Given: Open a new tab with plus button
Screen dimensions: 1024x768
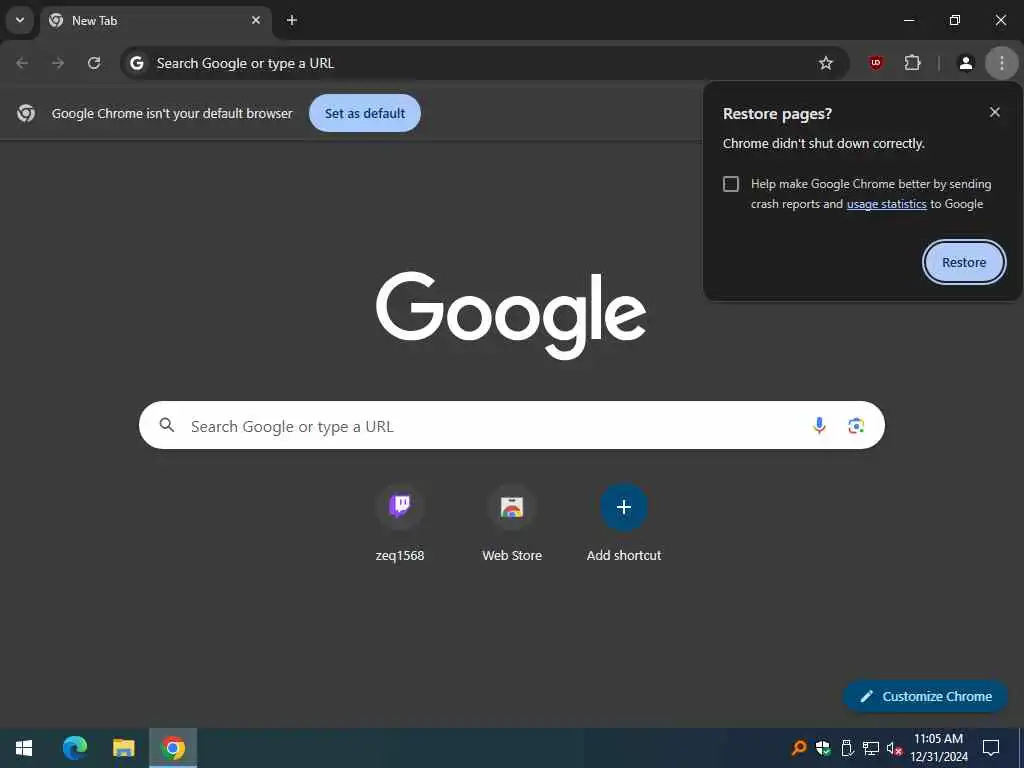Looking at the screenshot, I should coord(292,20).
